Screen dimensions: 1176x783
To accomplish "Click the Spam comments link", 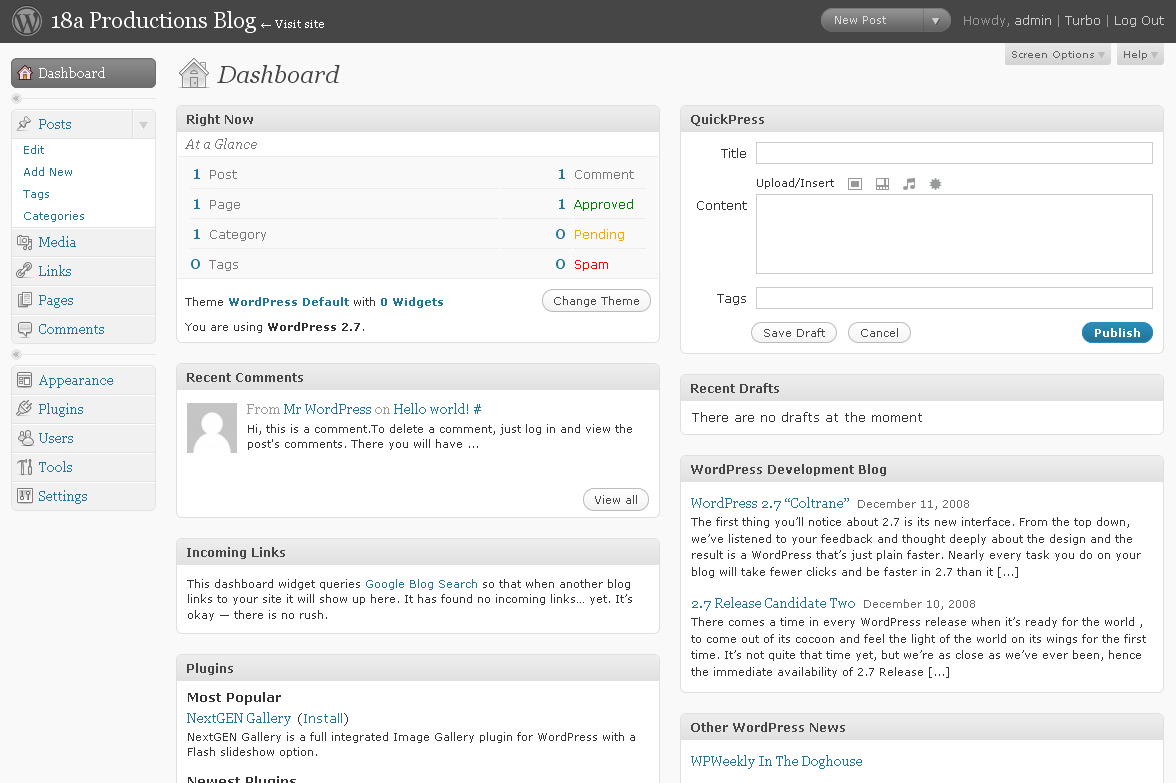I will pos(591,264).
